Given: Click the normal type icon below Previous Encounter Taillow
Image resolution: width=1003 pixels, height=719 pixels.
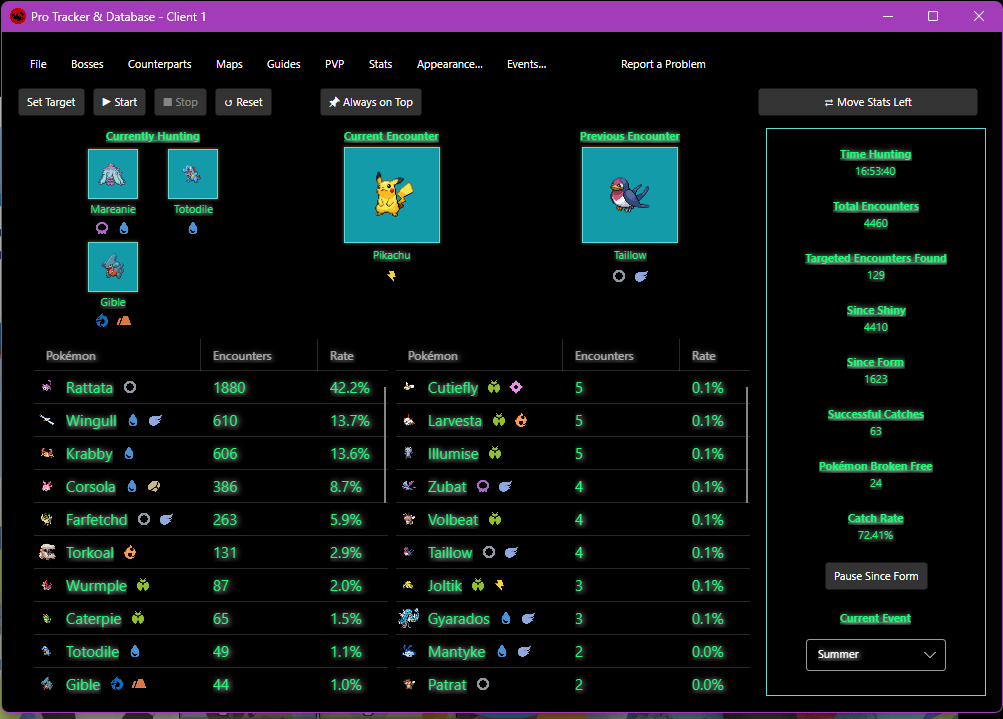Looking at the screenshot, I should (x=619, y=276).
